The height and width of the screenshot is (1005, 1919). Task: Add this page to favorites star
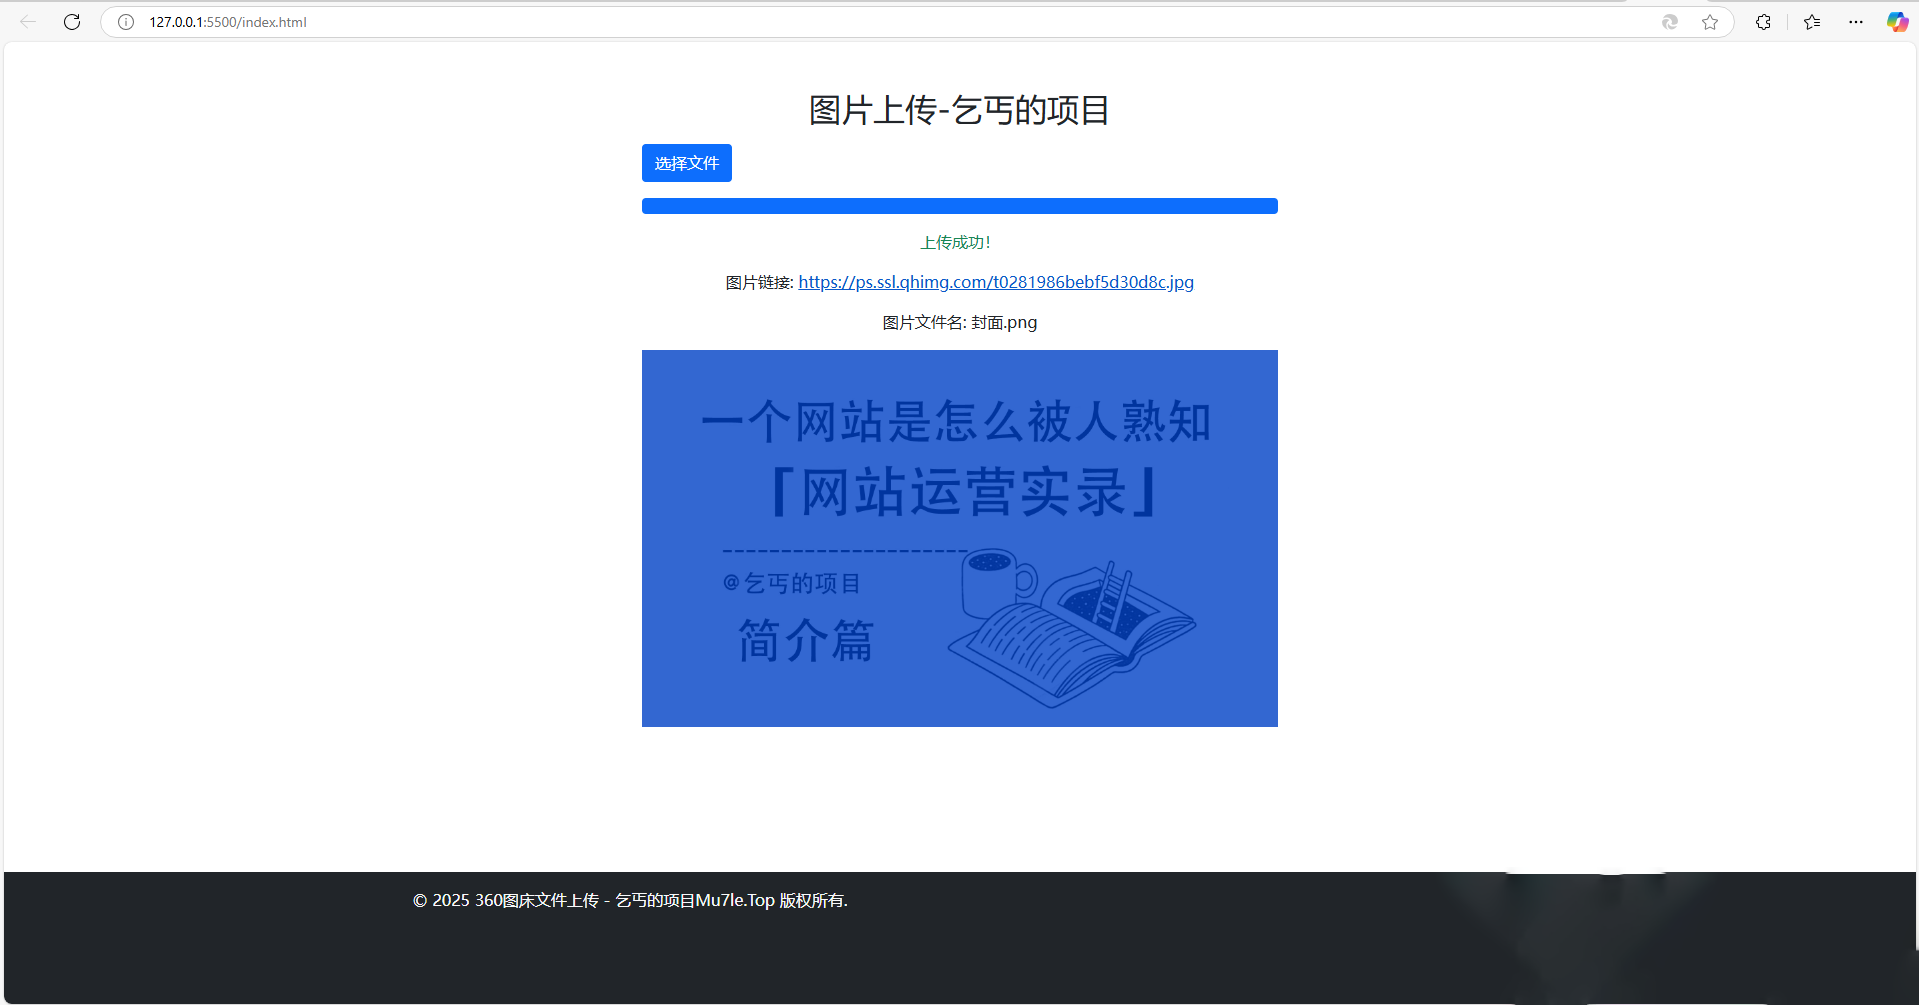[x=1710, y=22]
